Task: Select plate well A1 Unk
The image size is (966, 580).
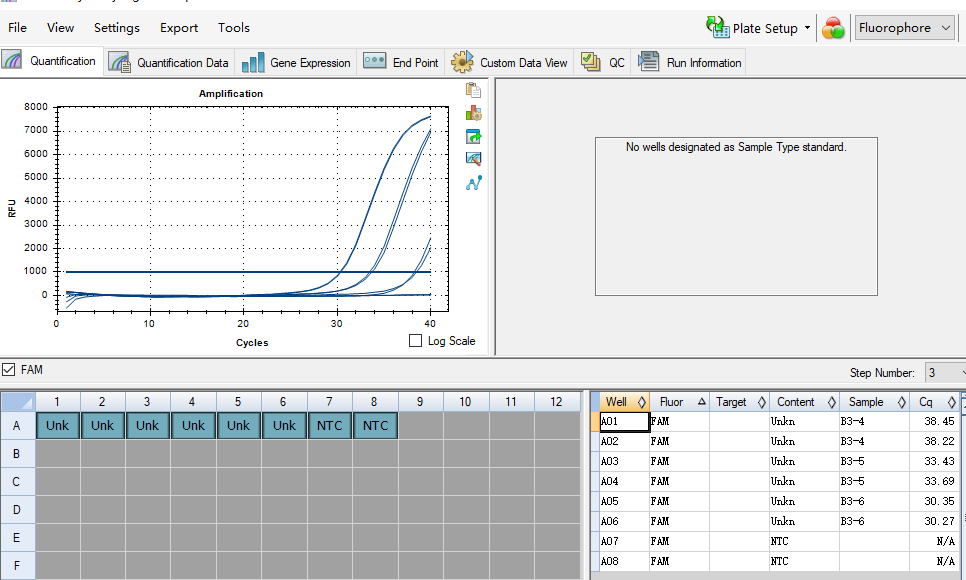Action: (x=57, y=425)
